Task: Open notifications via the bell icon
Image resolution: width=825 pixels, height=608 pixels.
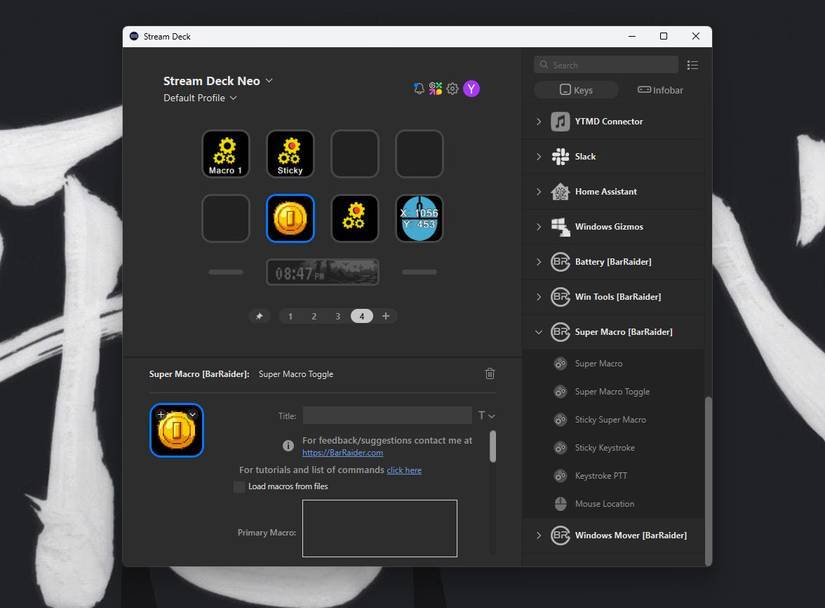Action: 418,88
